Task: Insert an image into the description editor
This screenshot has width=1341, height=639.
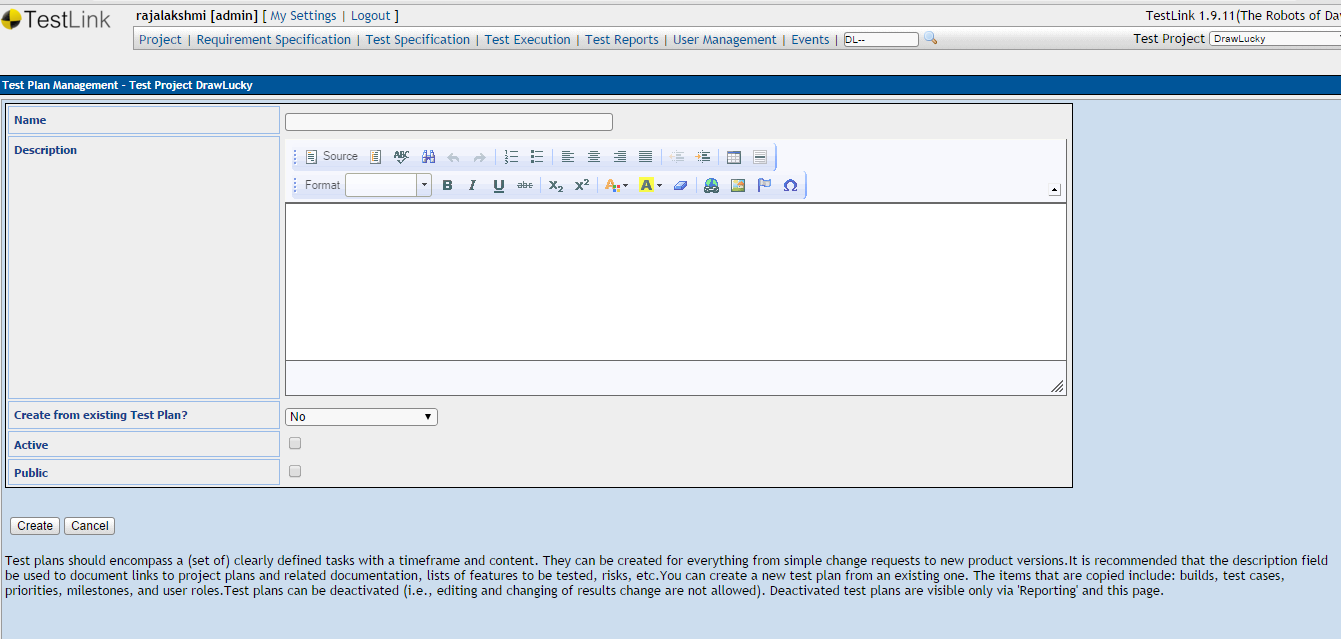Action: [x=737, y=185]
